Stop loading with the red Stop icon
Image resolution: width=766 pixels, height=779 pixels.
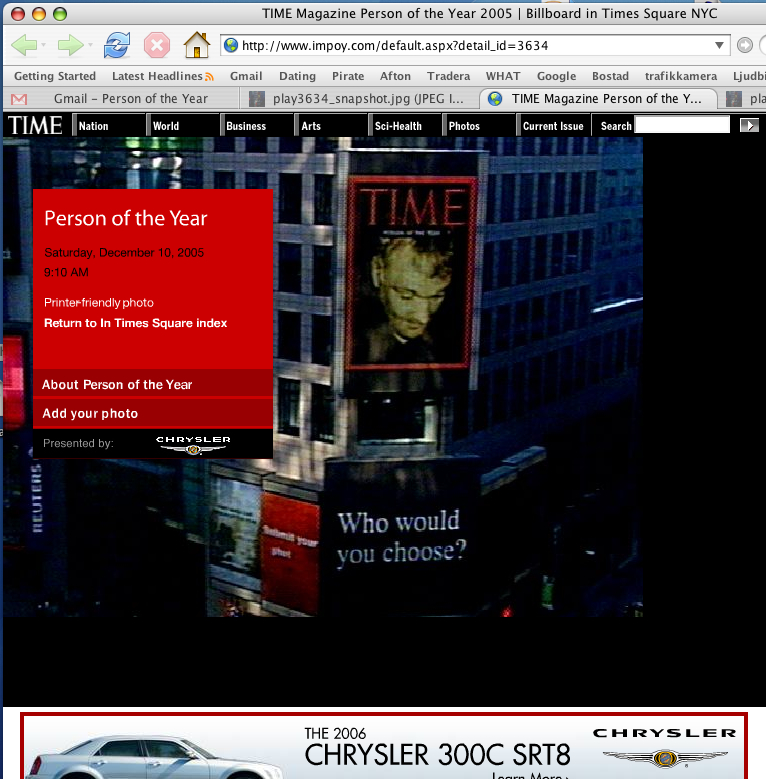pos(157,46)
